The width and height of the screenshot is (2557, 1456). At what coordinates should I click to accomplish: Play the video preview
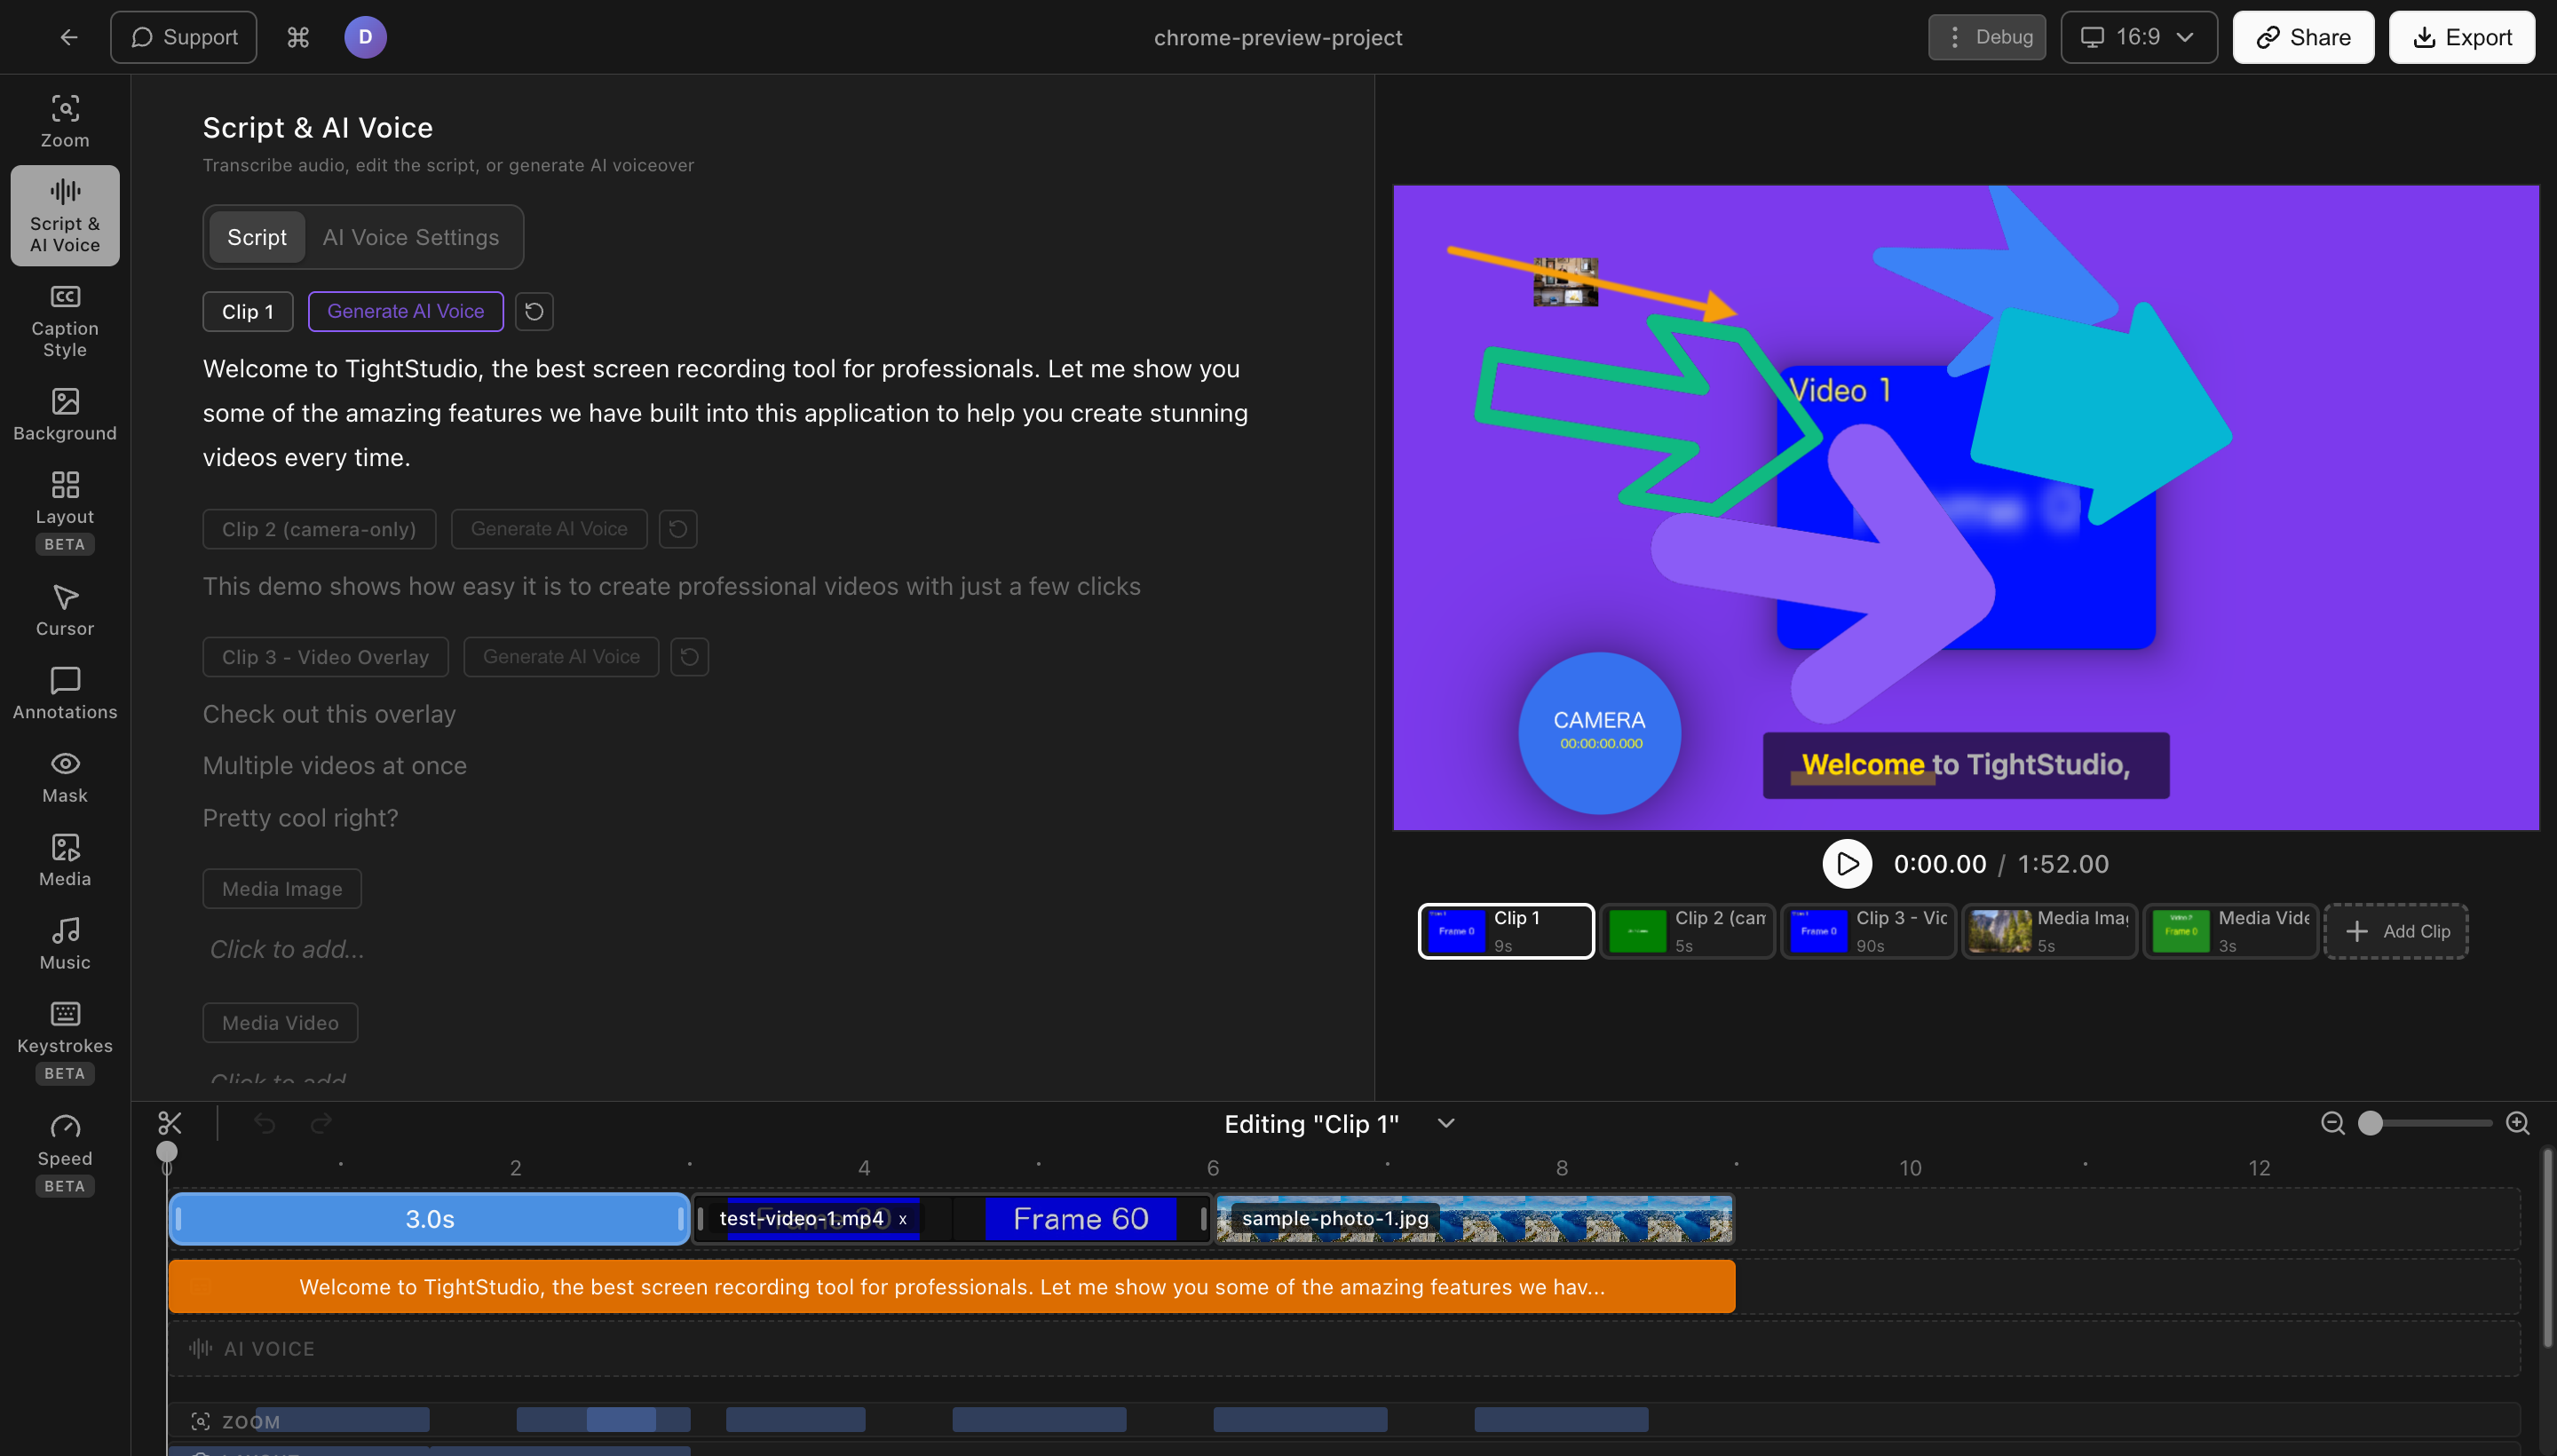(x=1847, y=863)
